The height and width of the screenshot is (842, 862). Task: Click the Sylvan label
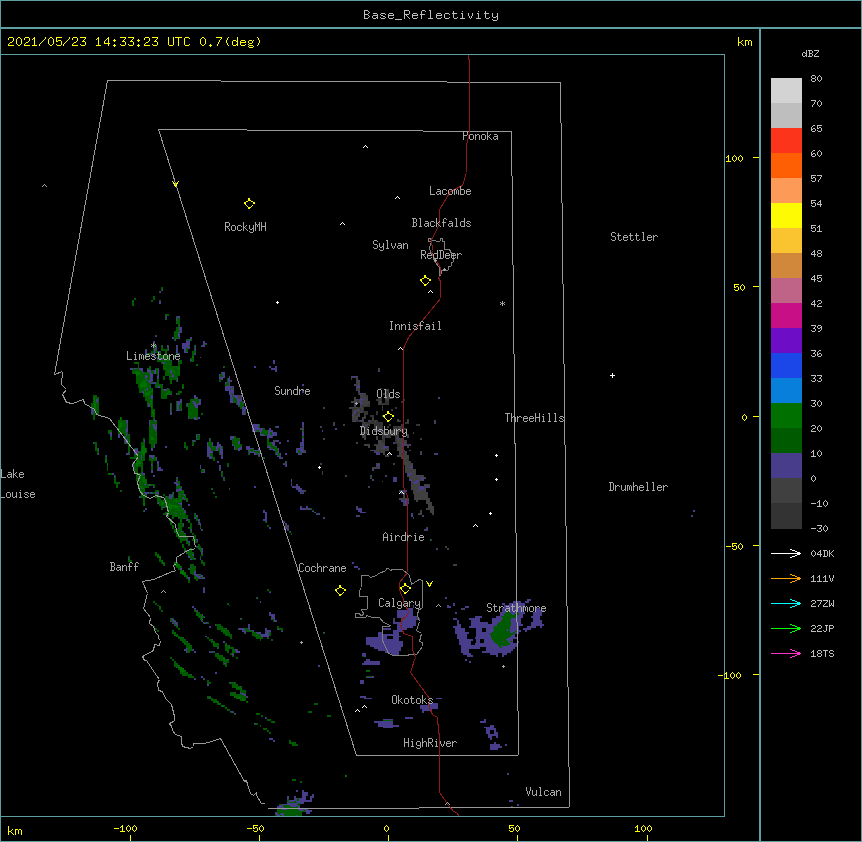point(390,245)
